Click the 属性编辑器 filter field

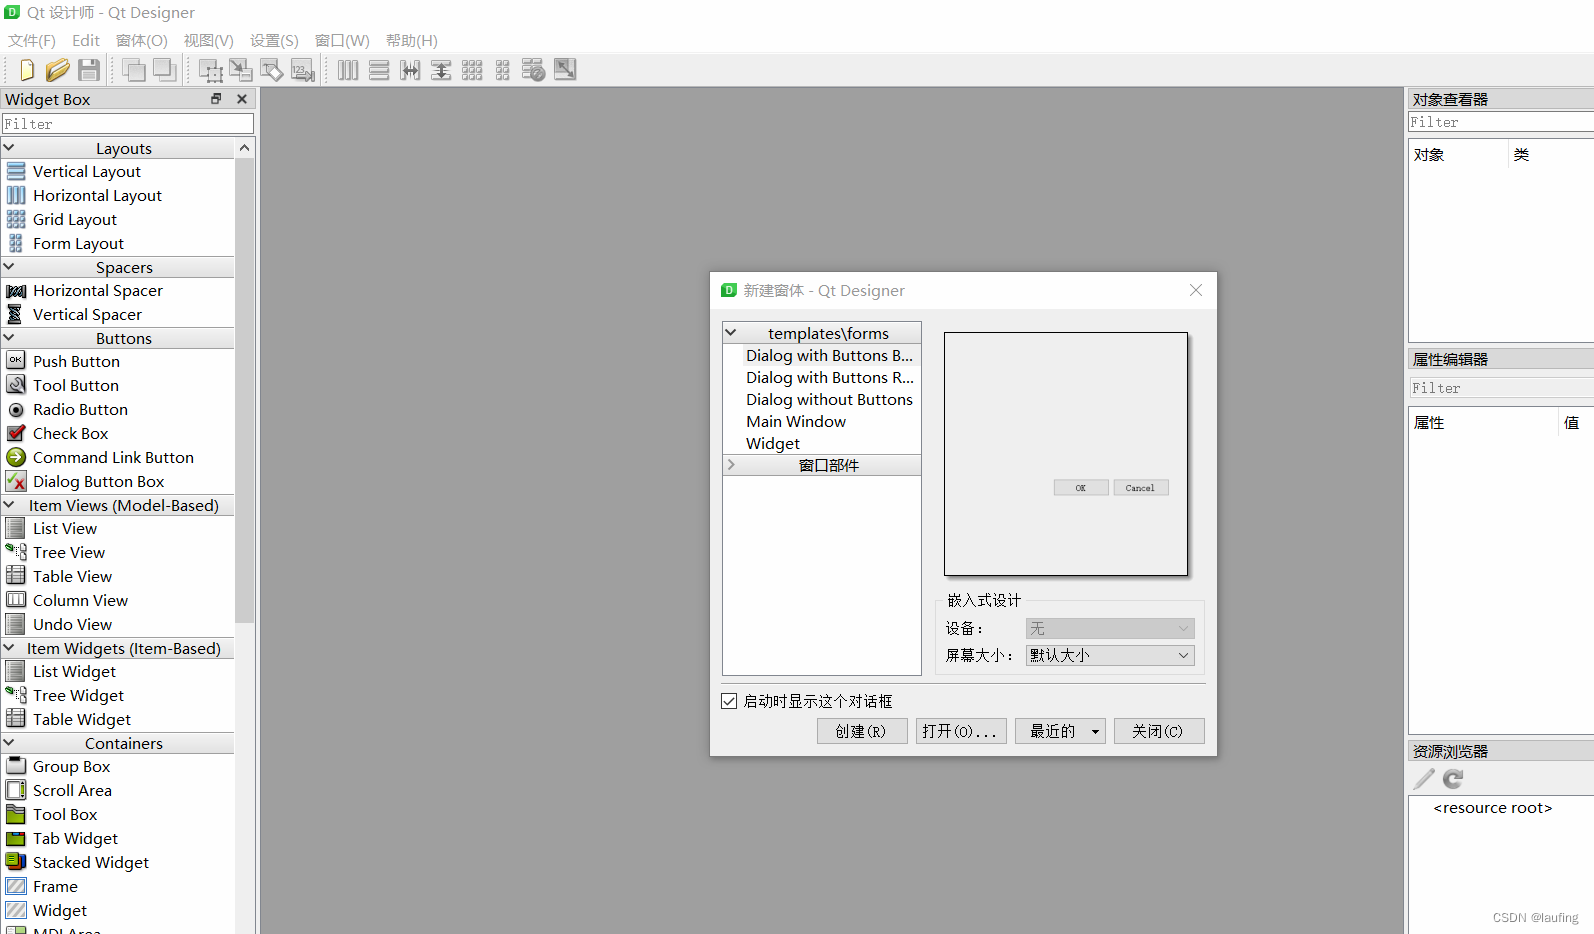[1501, 388]
